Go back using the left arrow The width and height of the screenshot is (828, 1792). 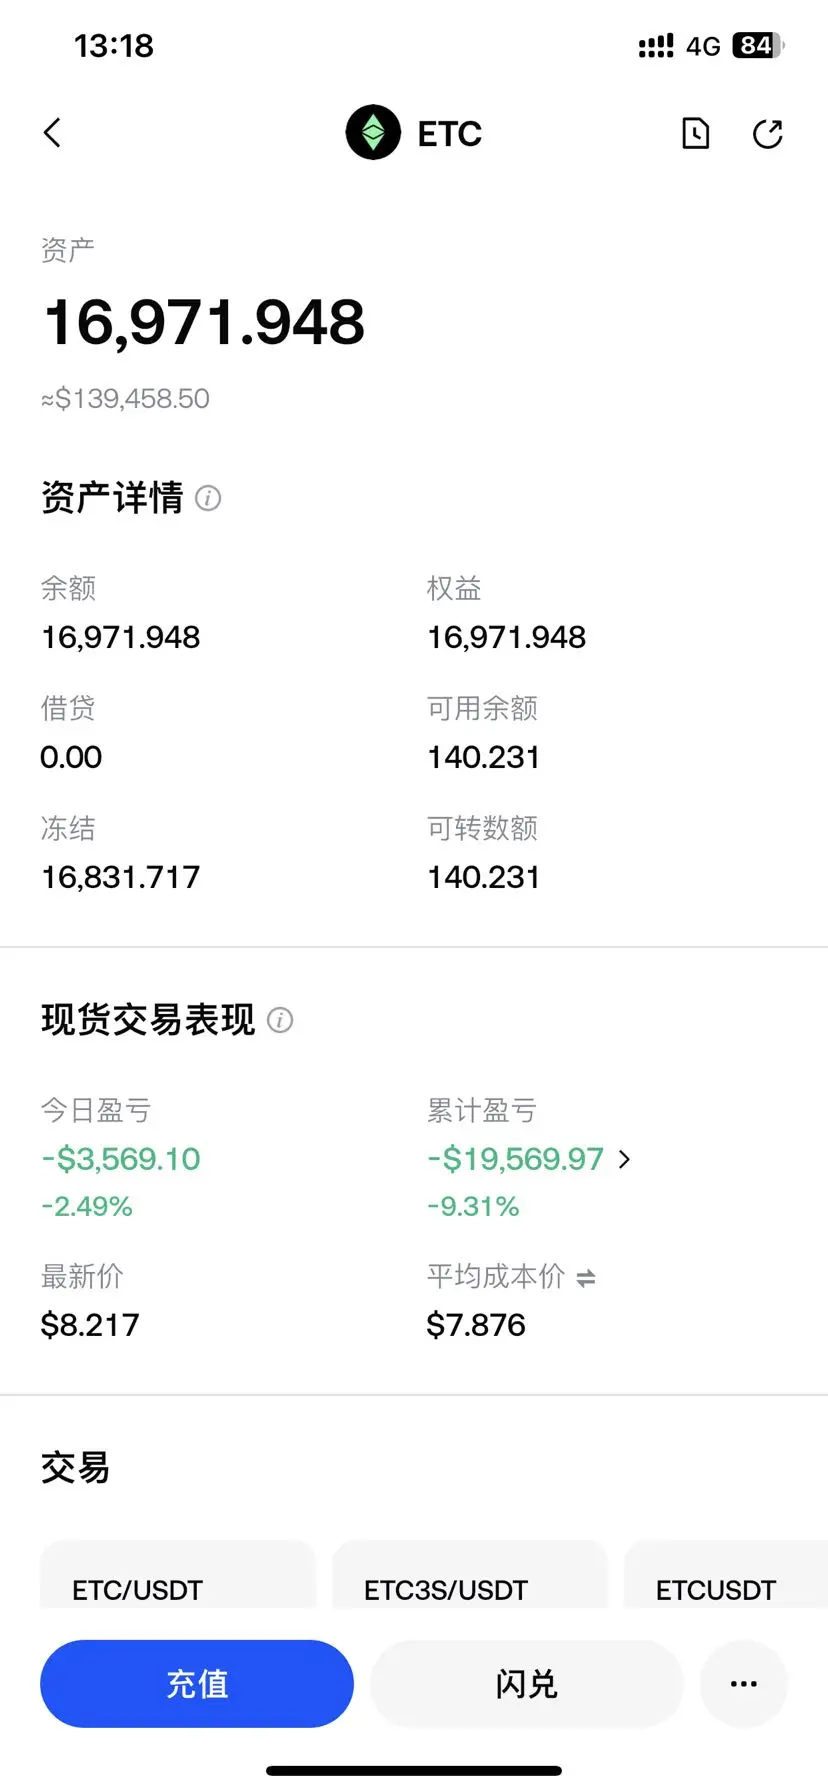(x=53, y=133)
